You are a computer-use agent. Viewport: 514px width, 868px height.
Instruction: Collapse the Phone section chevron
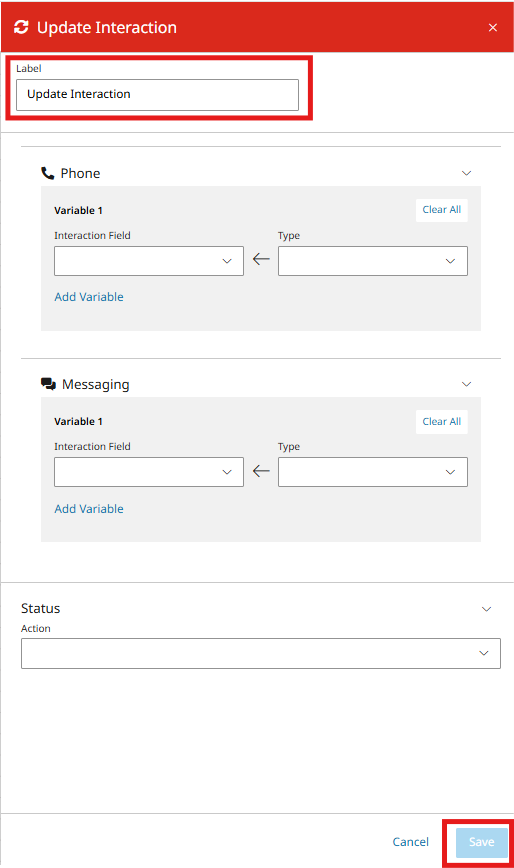pyautogui.click(x=466, y=173)
